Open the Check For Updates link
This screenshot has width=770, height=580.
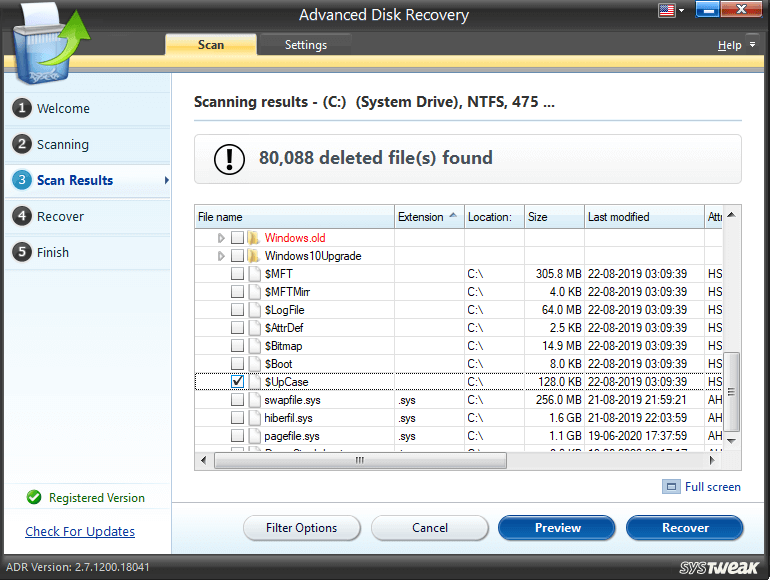pyautogui.click(x=80, y=531)
